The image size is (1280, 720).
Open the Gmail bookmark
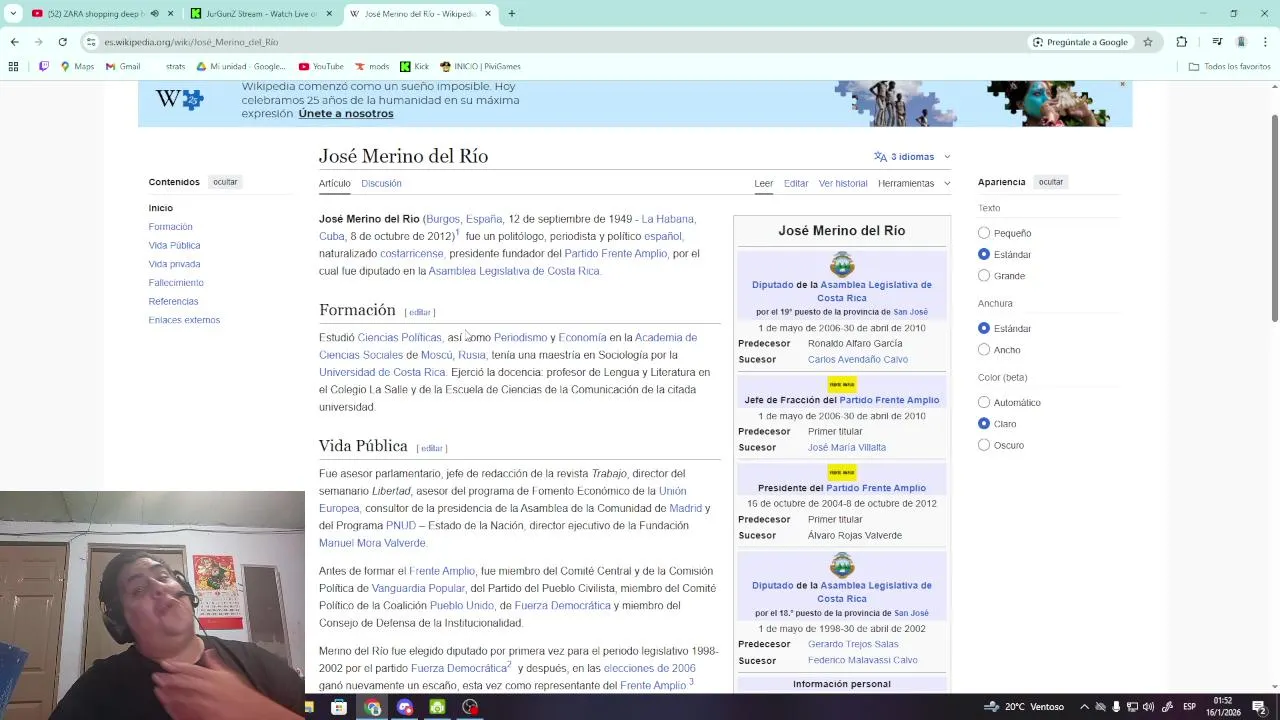tap(123, 66)
